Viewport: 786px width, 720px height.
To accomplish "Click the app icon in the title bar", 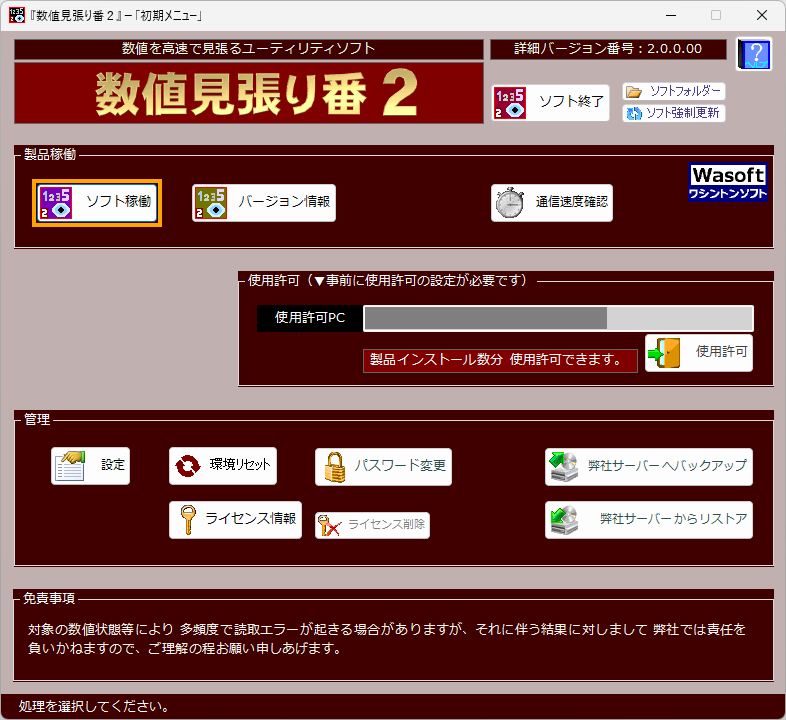I will 17,15.
